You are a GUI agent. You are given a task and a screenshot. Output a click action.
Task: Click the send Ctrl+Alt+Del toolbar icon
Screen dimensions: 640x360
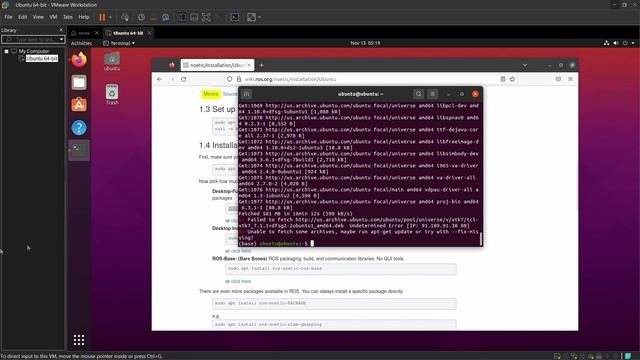pyautogui.click(x=125, y=17)
